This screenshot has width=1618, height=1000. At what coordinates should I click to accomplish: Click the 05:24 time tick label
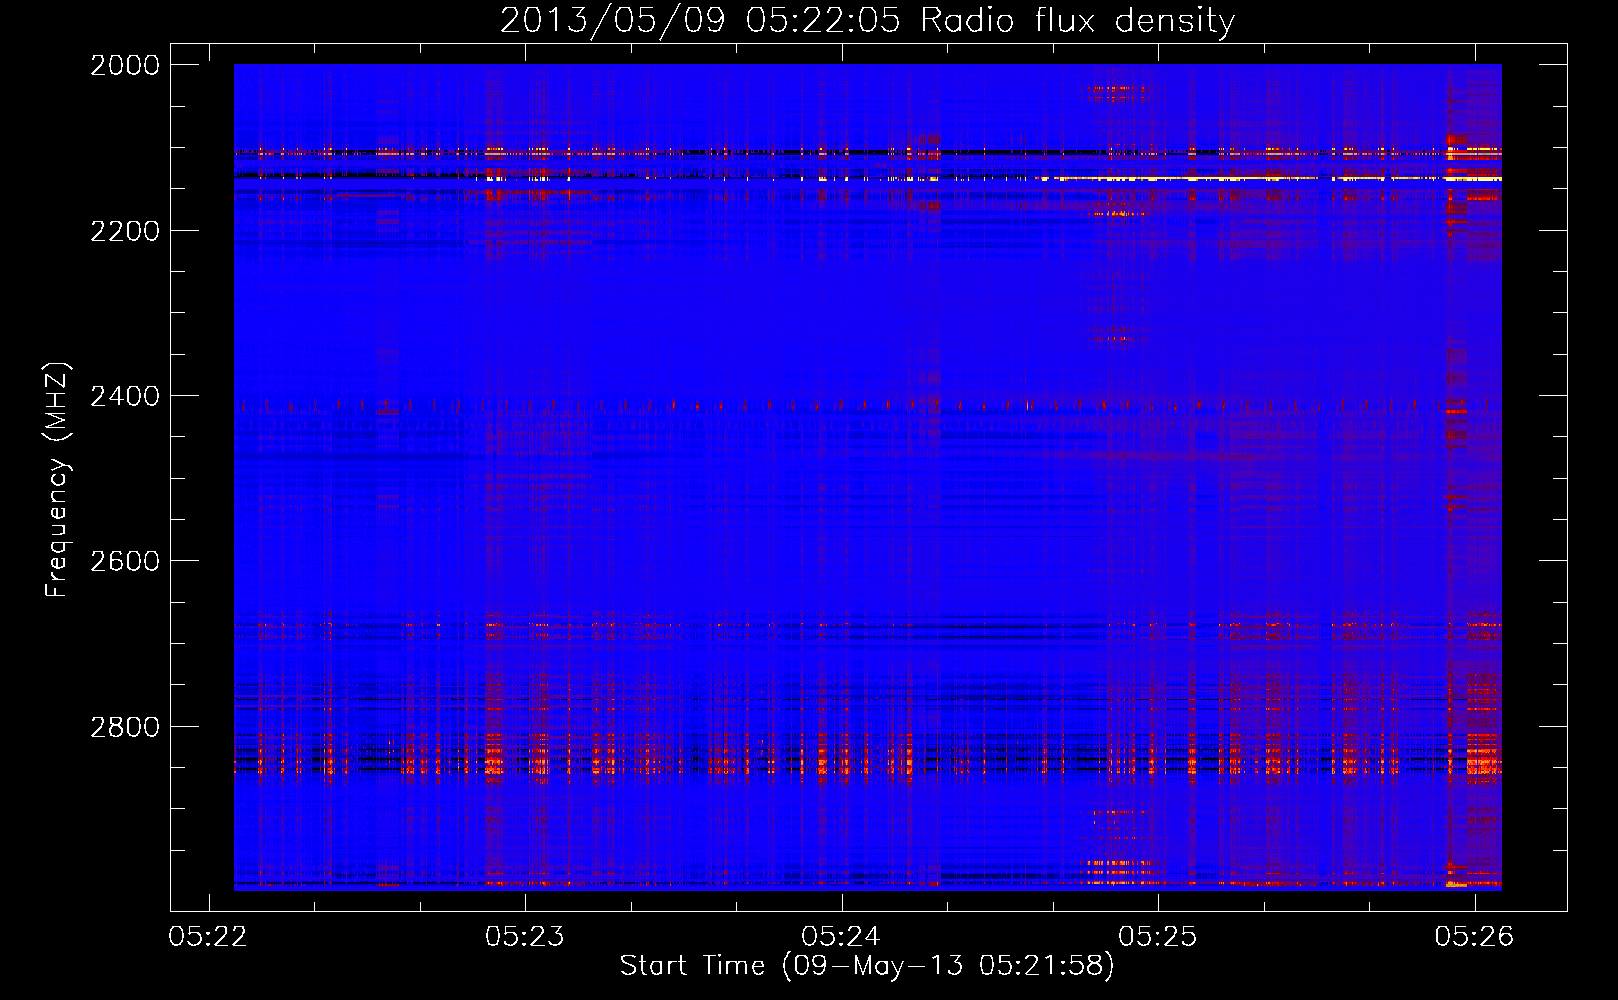coord(841,936)
